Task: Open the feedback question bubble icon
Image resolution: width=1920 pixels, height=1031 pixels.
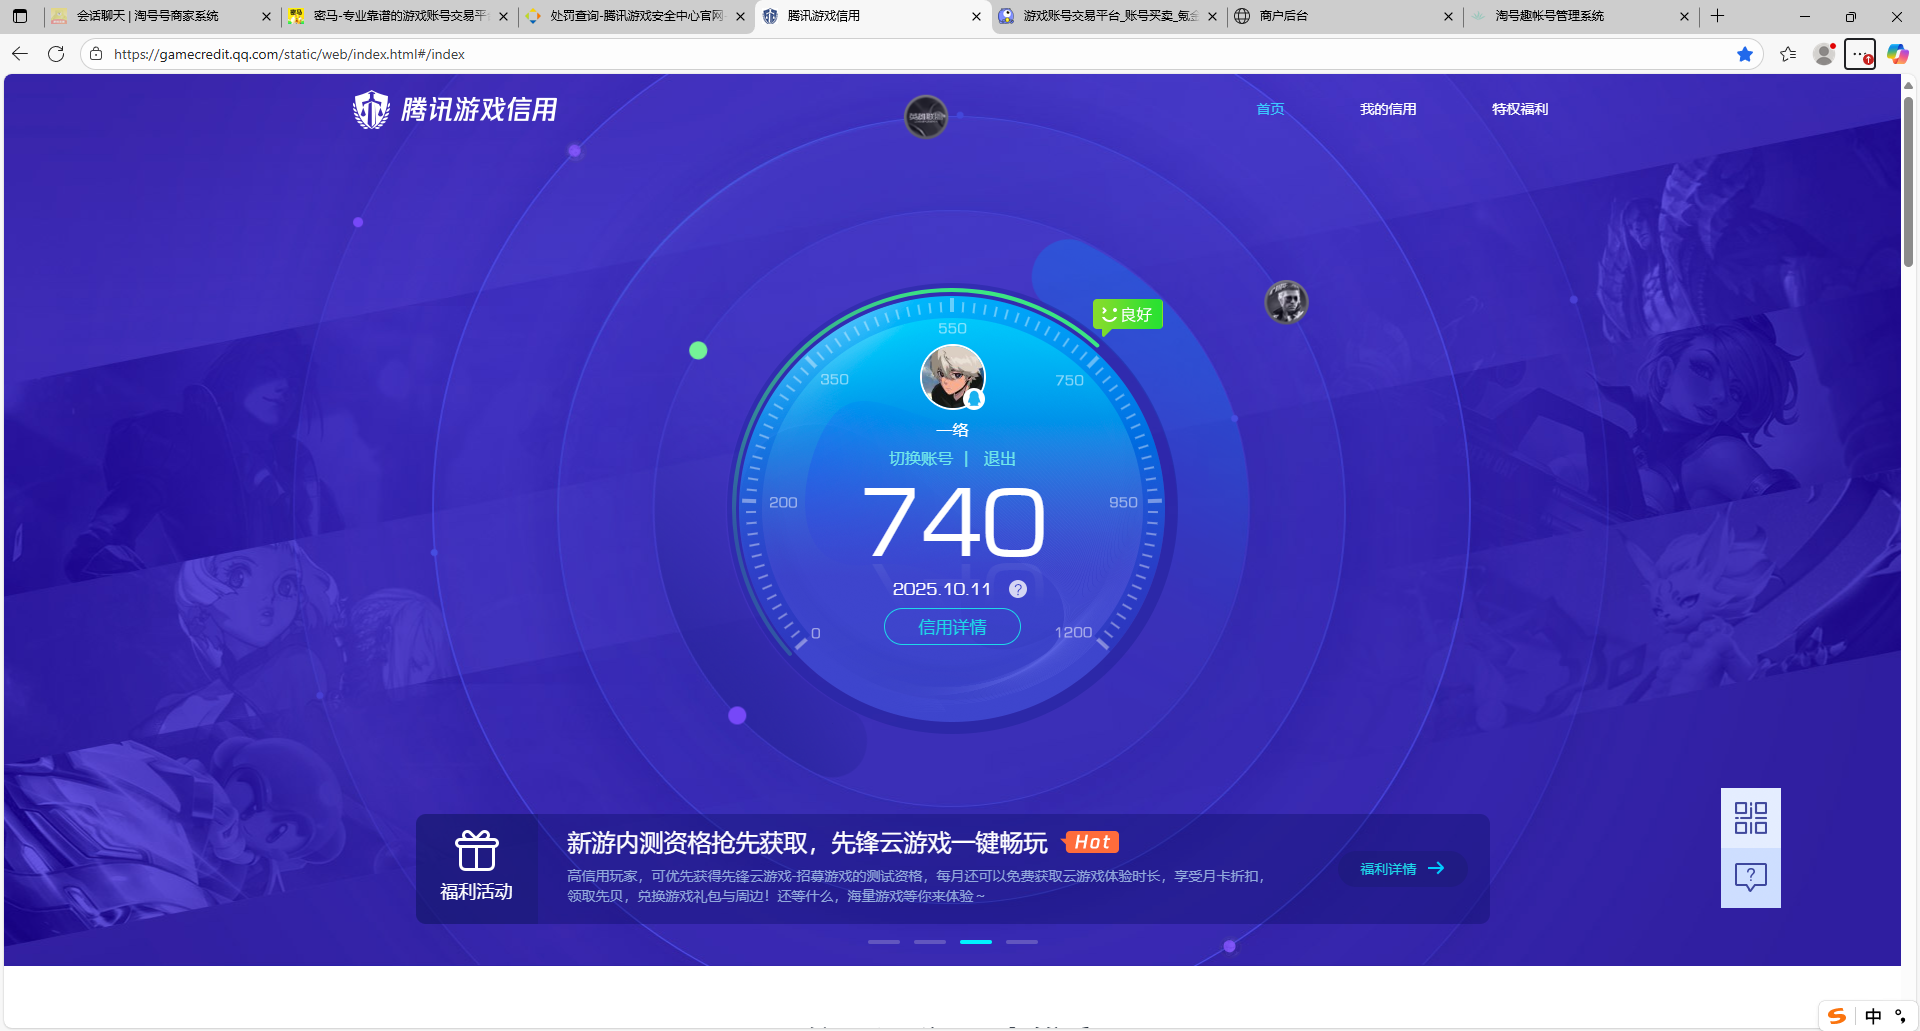Action: [1750, 877]
